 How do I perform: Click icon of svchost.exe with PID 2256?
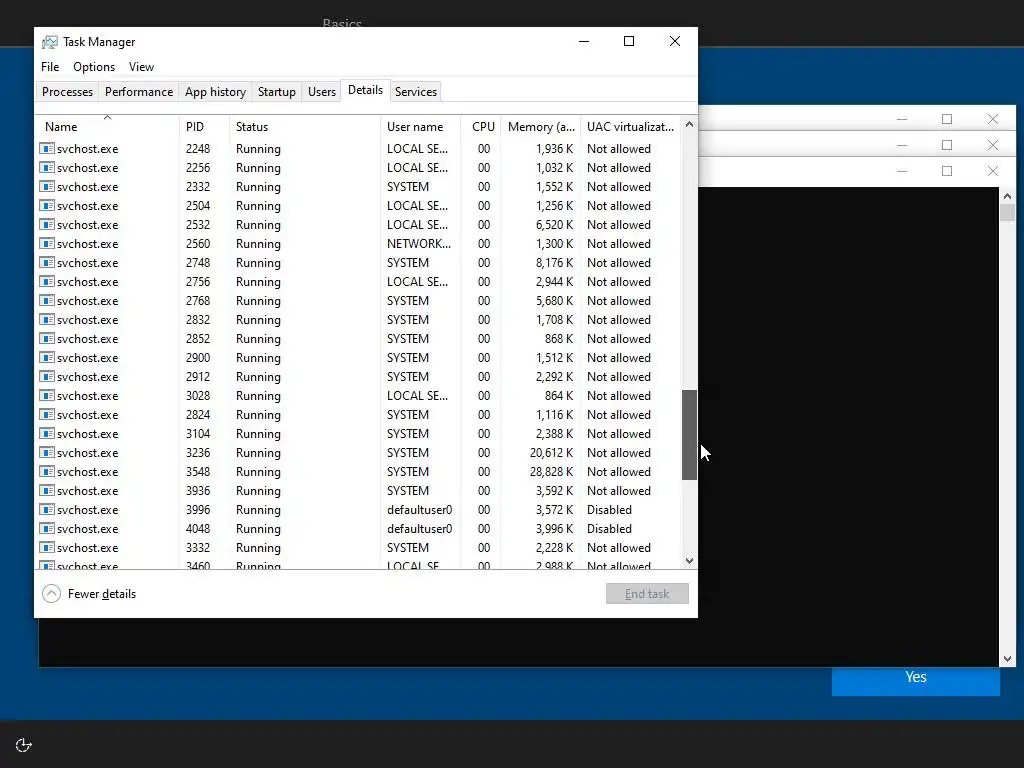pos(46,167)
